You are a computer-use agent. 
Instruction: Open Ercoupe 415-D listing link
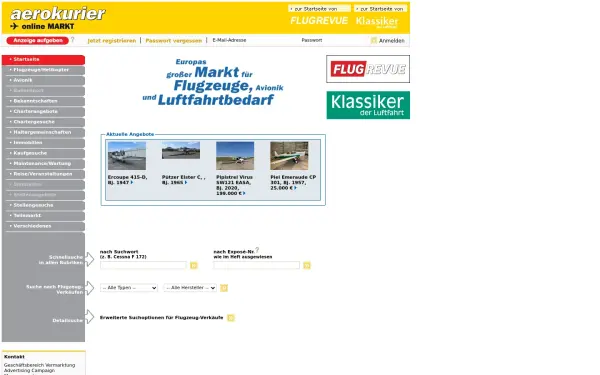(127, 180)
